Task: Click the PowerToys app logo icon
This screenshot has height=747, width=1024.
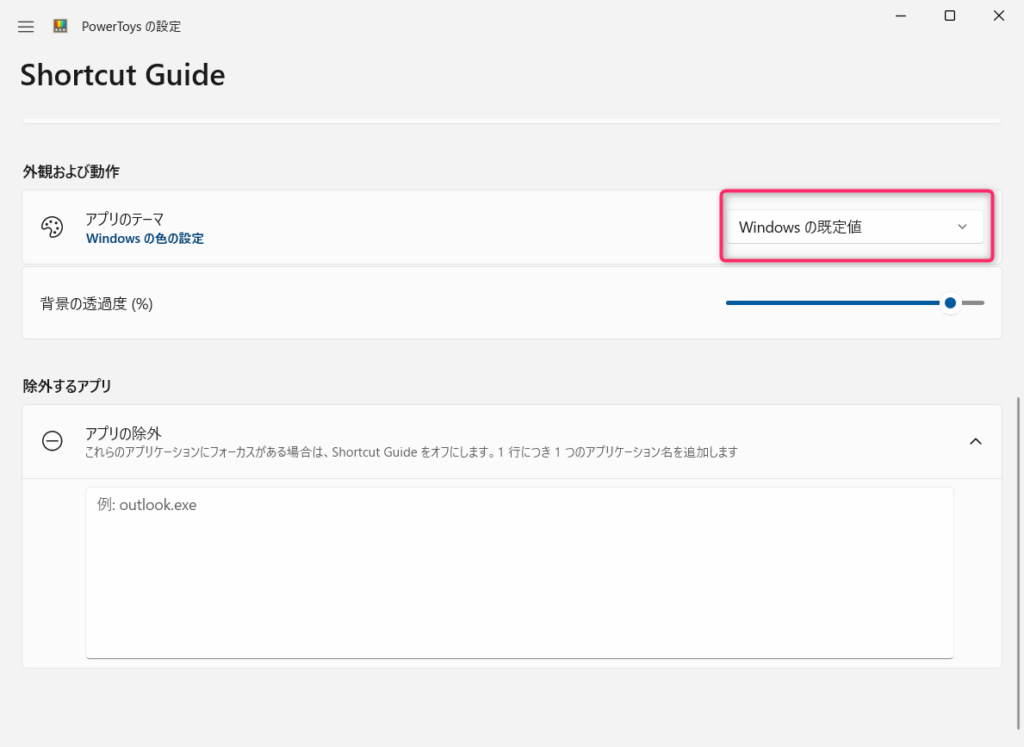Action: pos(60,26)
